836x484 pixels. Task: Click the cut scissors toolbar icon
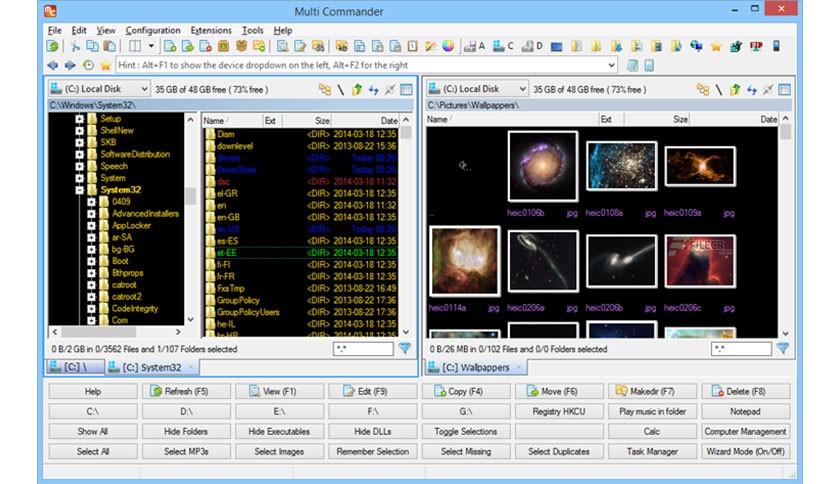[x=75, y=46]
